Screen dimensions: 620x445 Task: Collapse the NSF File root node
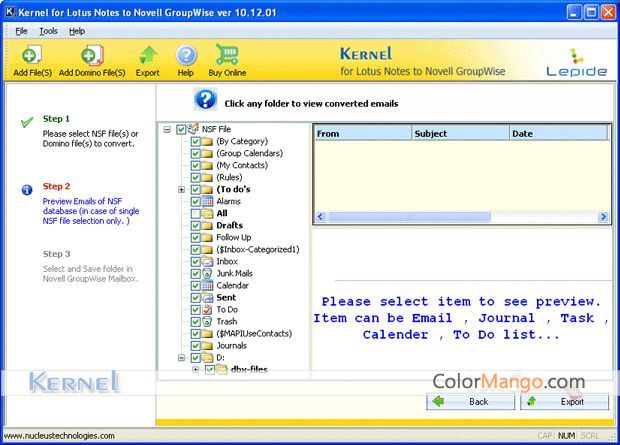tap(167, 129)
